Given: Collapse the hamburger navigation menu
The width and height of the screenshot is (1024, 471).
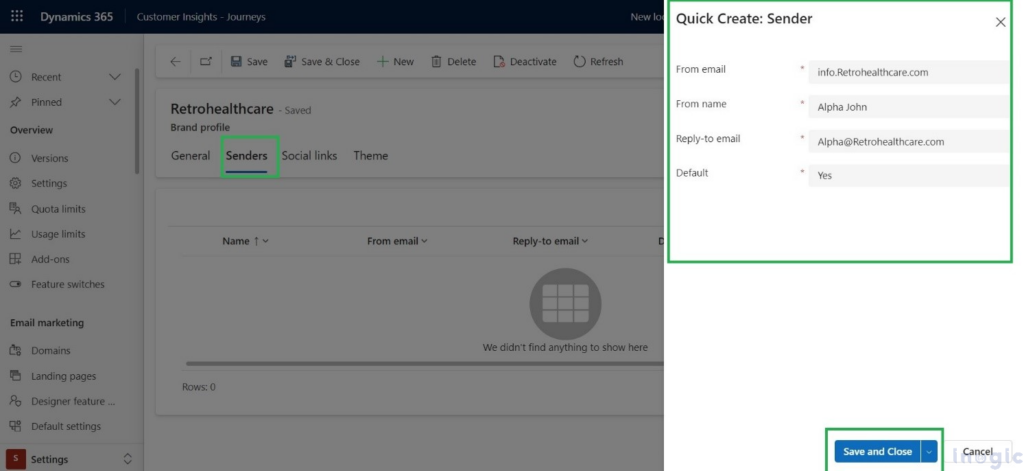Looking at the screenshot, I should point(16,49).
